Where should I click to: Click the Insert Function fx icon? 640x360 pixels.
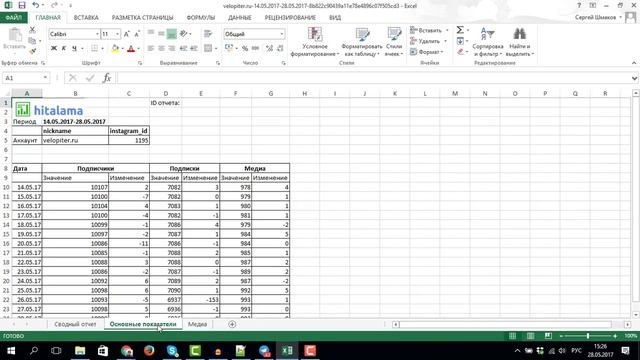[107, 78]
